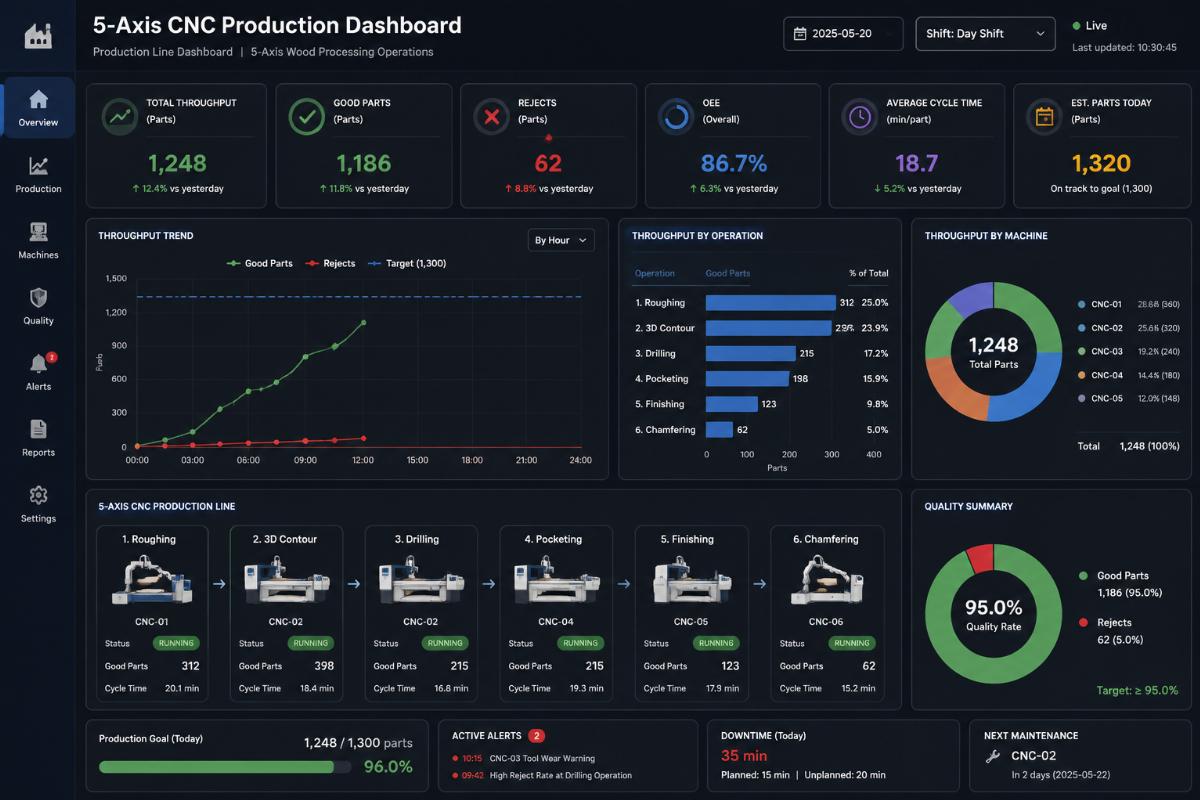Click 1,248 Total Parts donut center

click(x=993, y=351)
